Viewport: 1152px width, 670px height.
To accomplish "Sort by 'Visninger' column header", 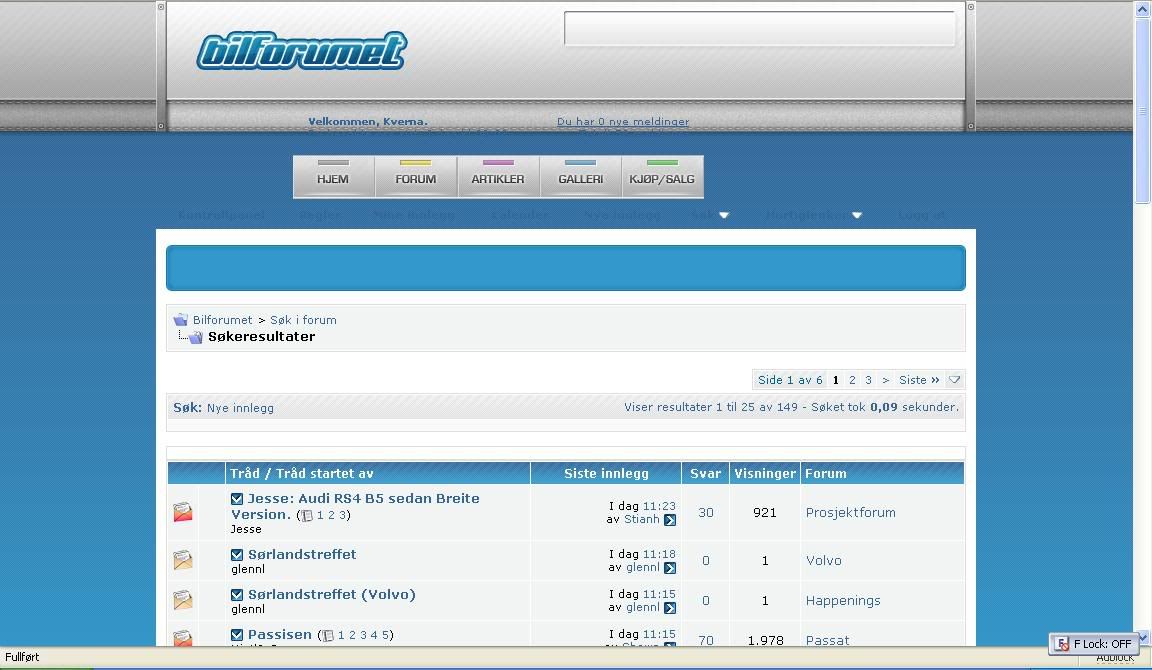I will tap(765, 474).
